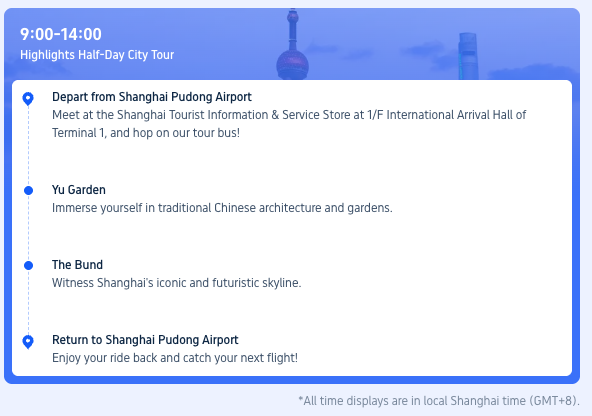Click the dashed timeline between Yu Garden and The Bund
Screen dimensions: 592x416
[28, 228]
